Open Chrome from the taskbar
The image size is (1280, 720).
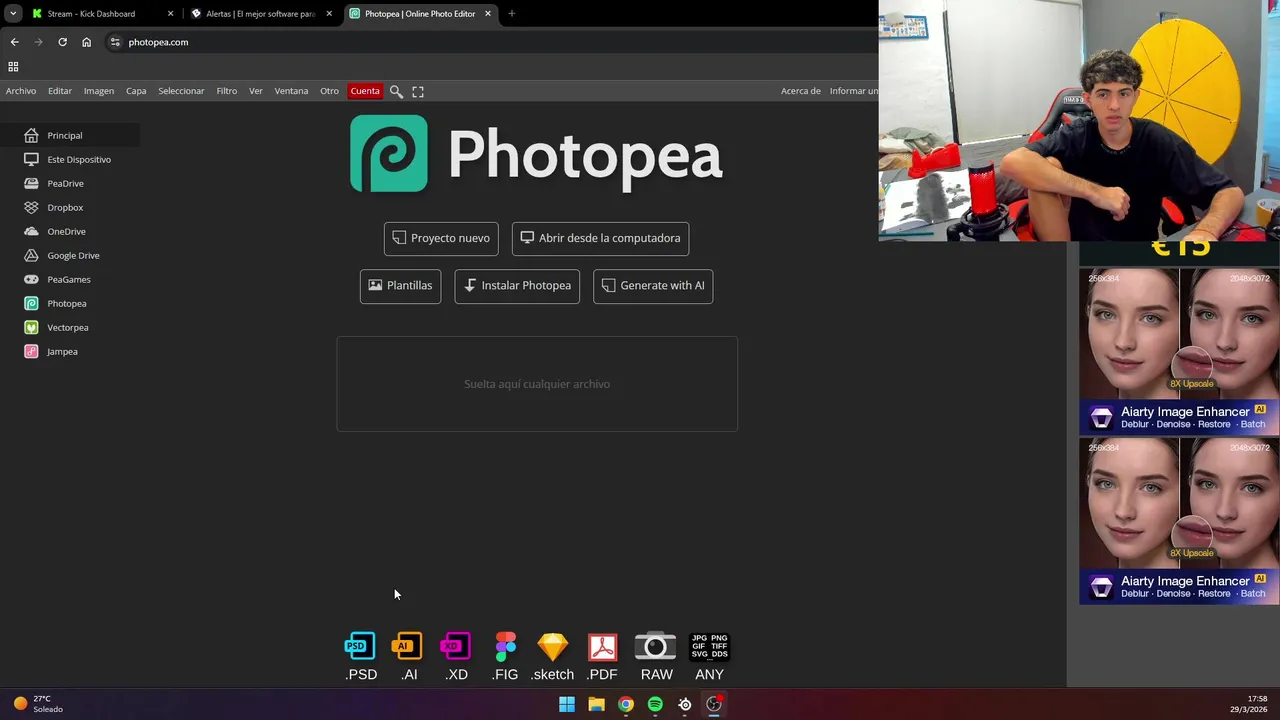click(625, 704)
